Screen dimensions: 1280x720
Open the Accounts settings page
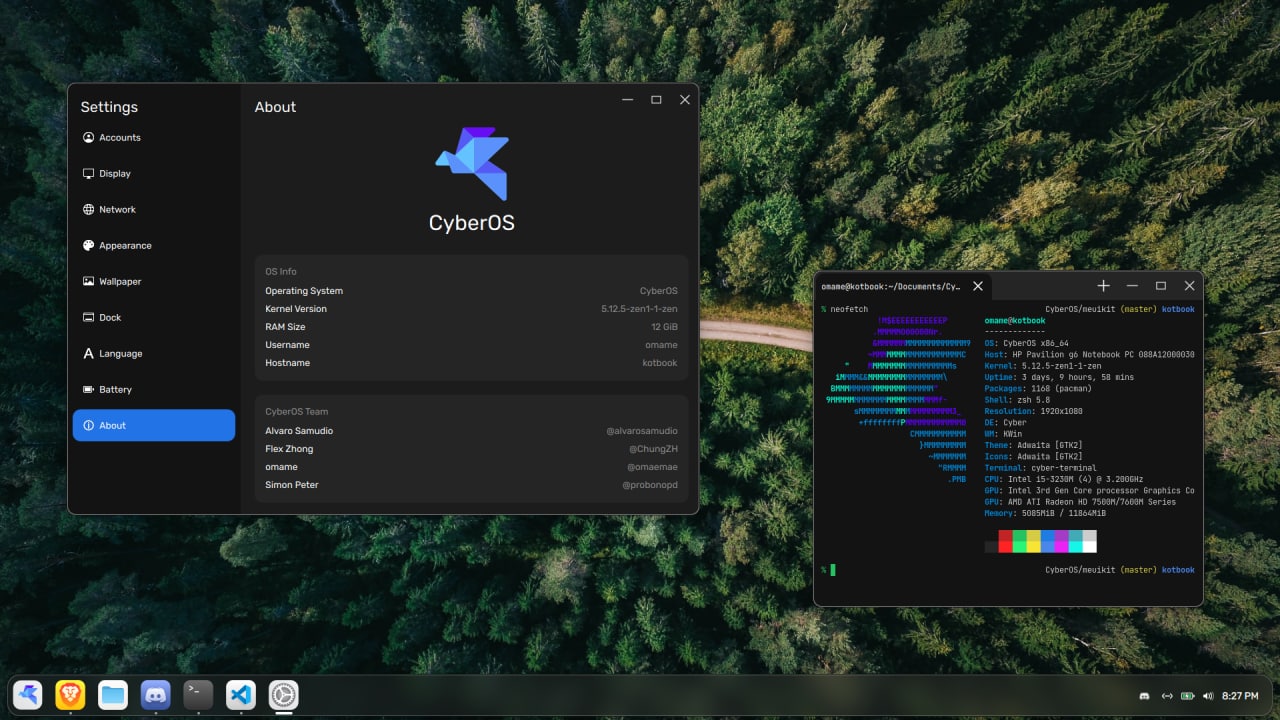click(x=154, y=137)
